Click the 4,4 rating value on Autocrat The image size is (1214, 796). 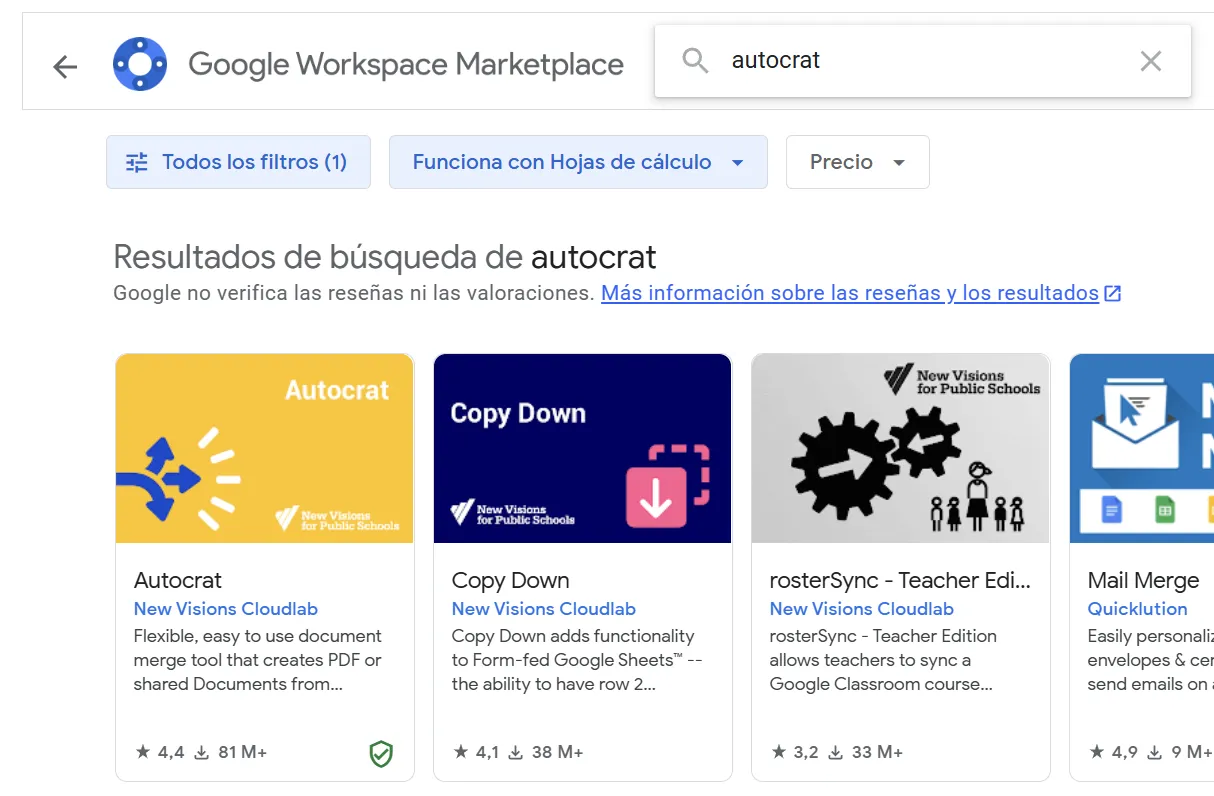point(171,752)
